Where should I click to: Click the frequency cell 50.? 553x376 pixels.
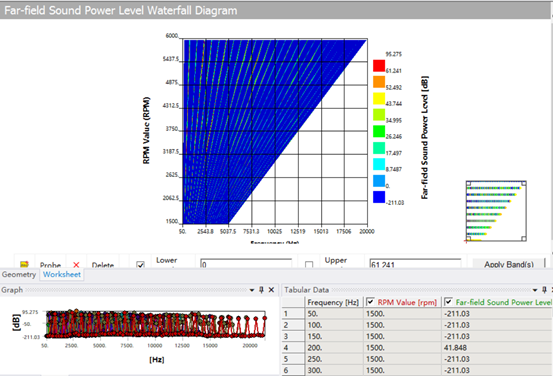click(x=334, y=314)
